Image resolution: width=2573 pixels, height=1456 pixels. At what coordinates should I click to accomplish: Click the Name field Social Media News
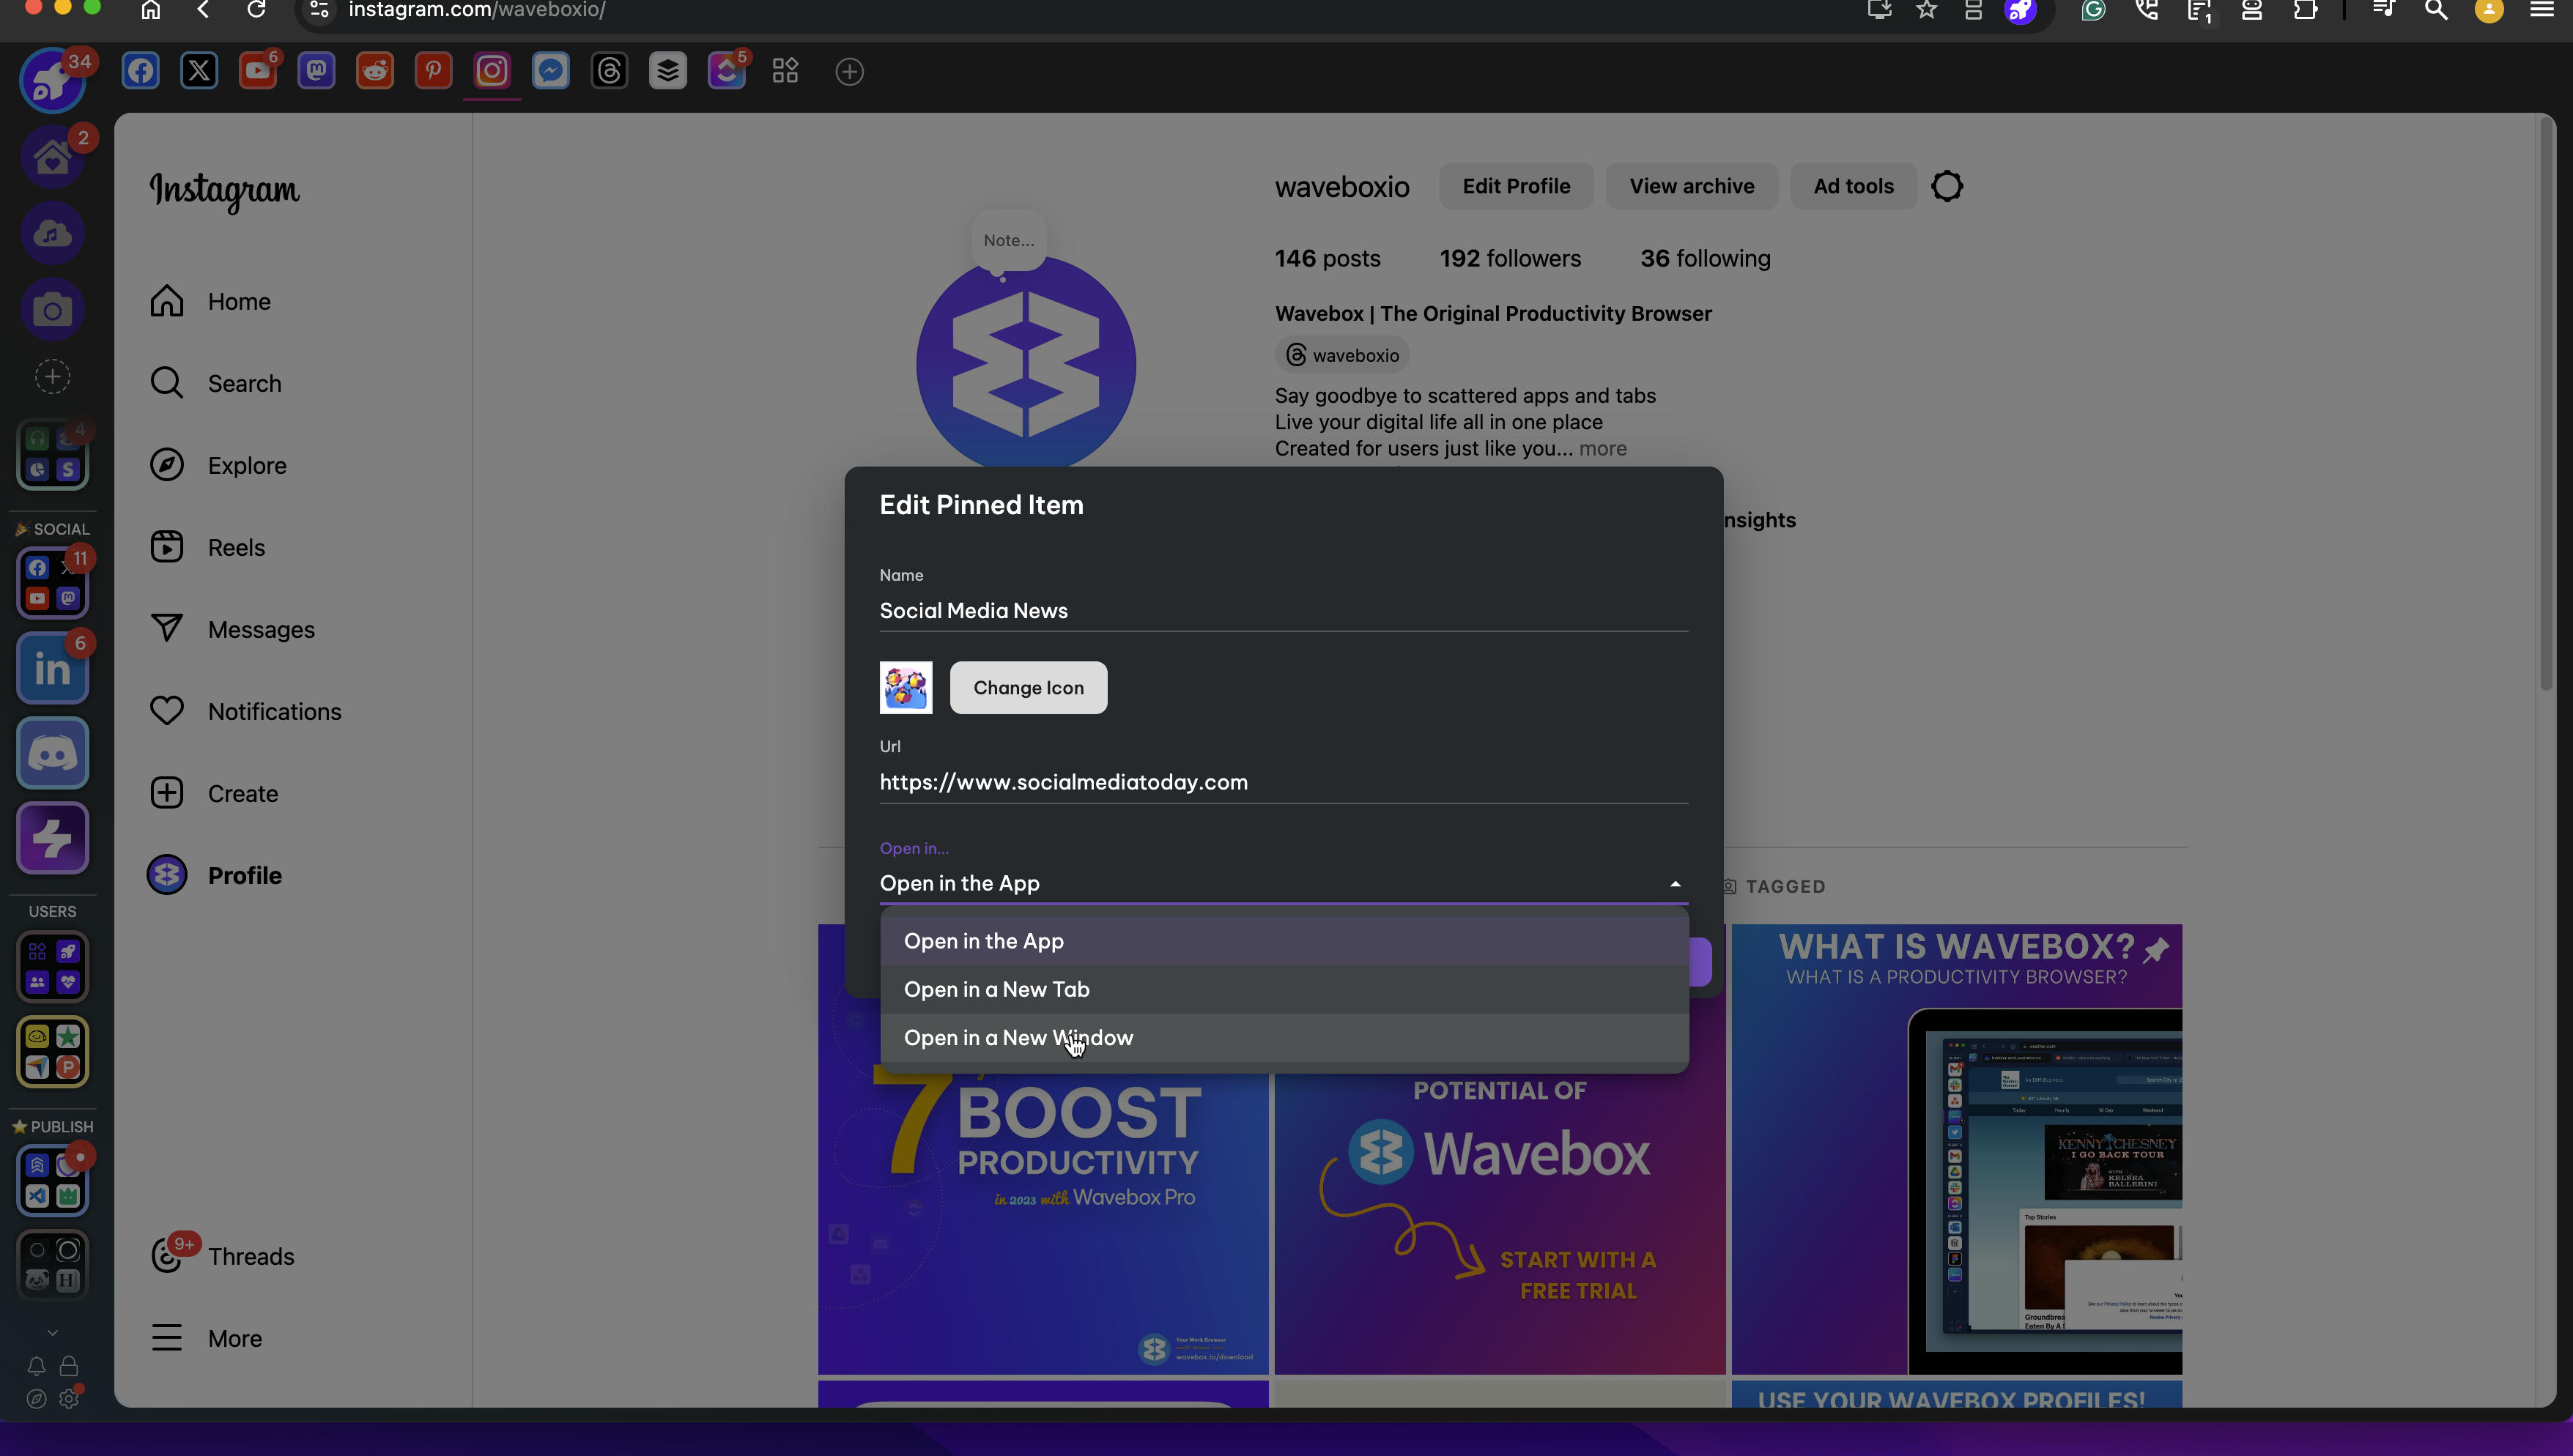click(1284, 611)
